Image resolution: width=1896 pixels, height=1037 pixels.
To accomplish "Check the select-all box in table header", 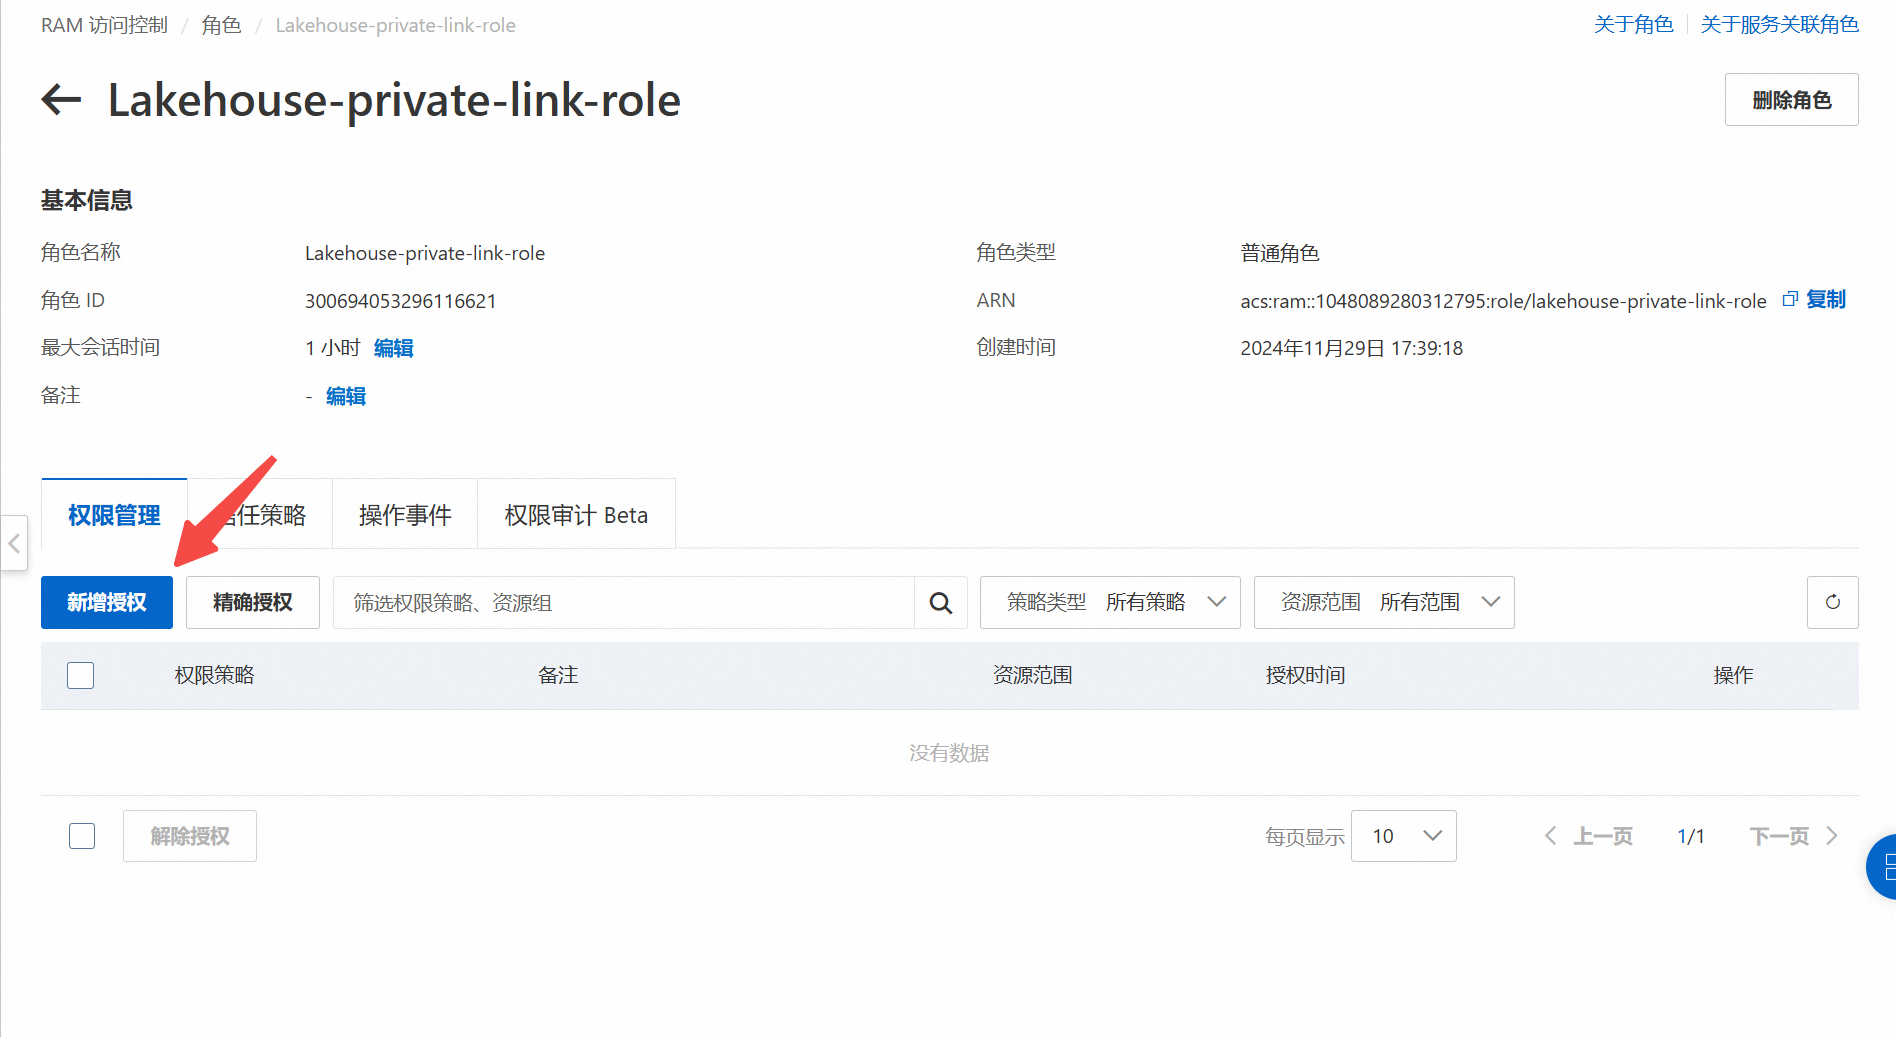I will (x=81, y=675).
